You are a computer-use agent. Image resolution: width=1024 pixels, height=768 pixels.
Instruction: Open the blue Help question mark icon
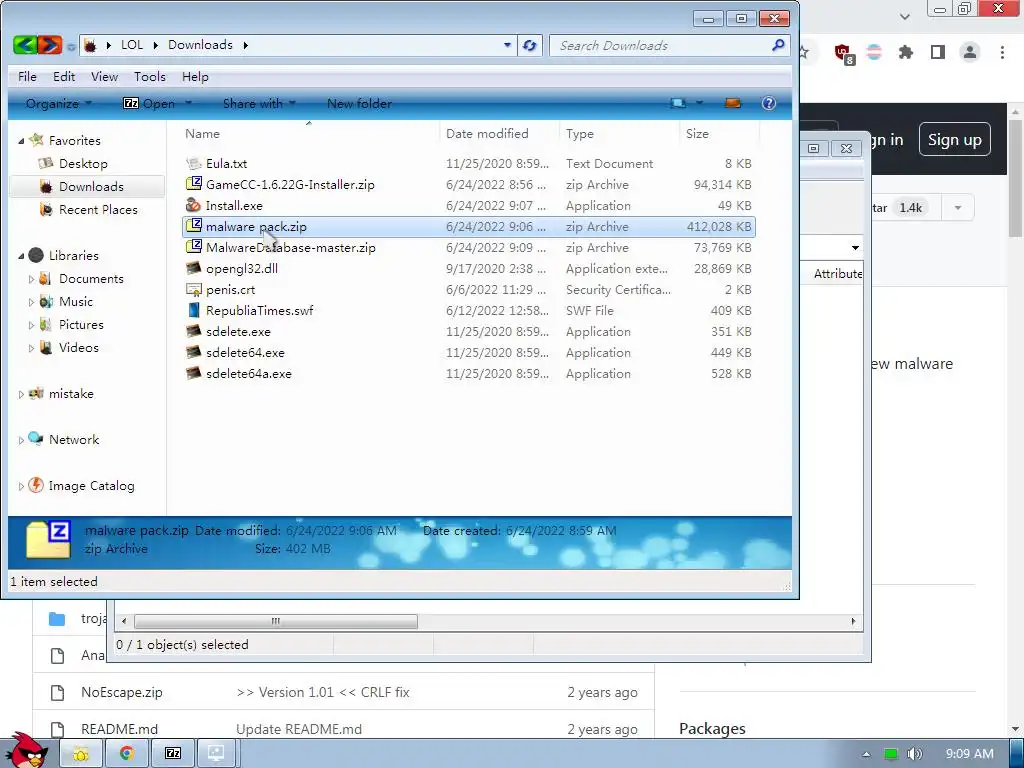[769, 103]
